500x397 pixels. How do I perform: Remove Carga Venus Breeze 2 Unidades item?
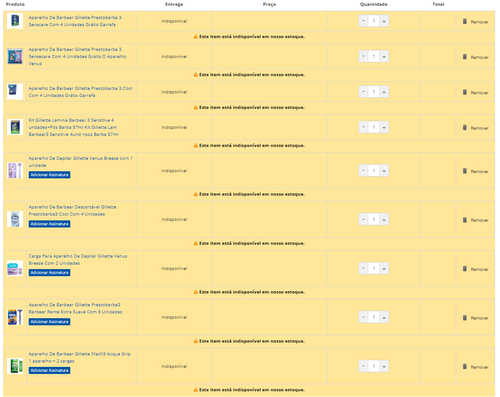(x=475, y=269)
